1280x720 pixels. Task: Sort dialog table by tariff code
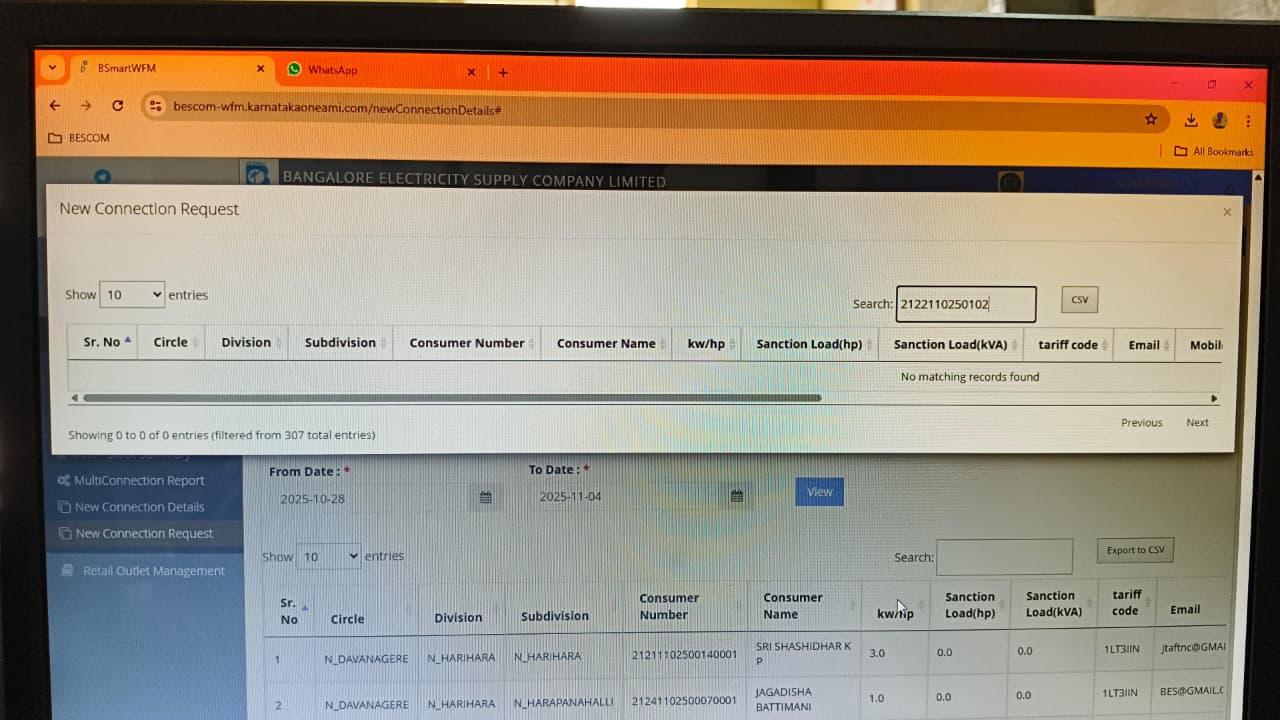point(1068,345)
